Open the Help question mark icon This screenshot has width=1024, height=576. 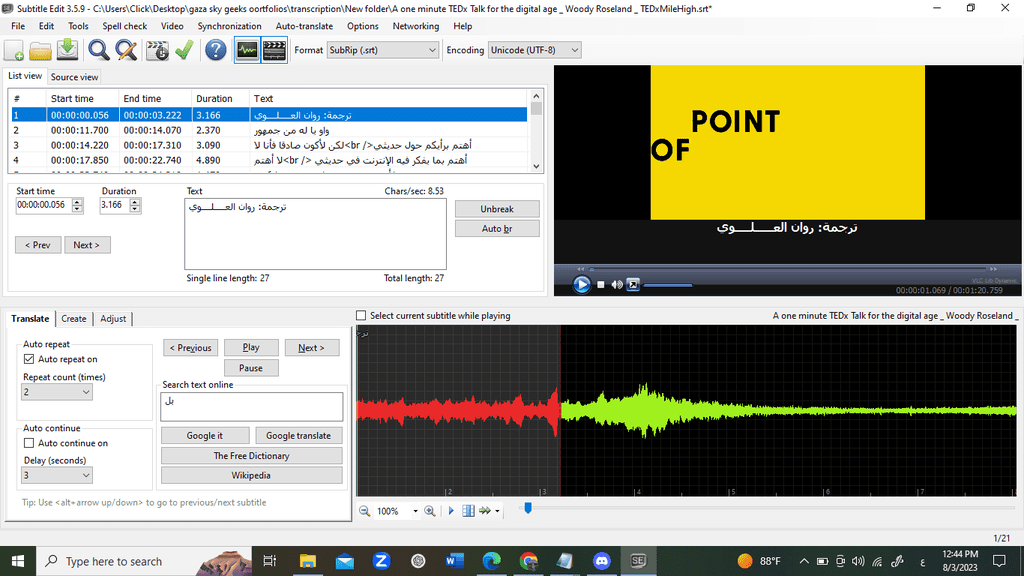pyautogui.click(x=216, y=50)
